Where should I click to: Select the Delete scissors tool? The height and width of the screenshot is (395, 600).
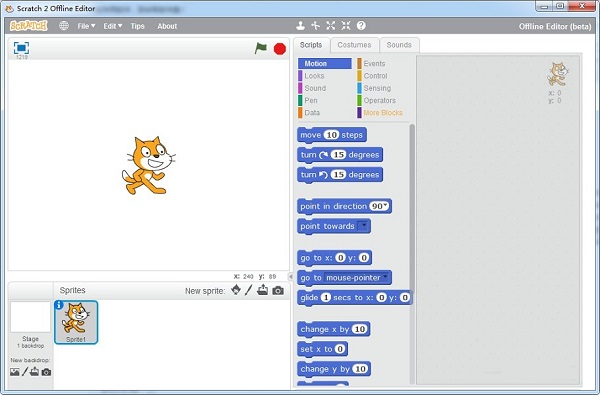pos(315,26)
